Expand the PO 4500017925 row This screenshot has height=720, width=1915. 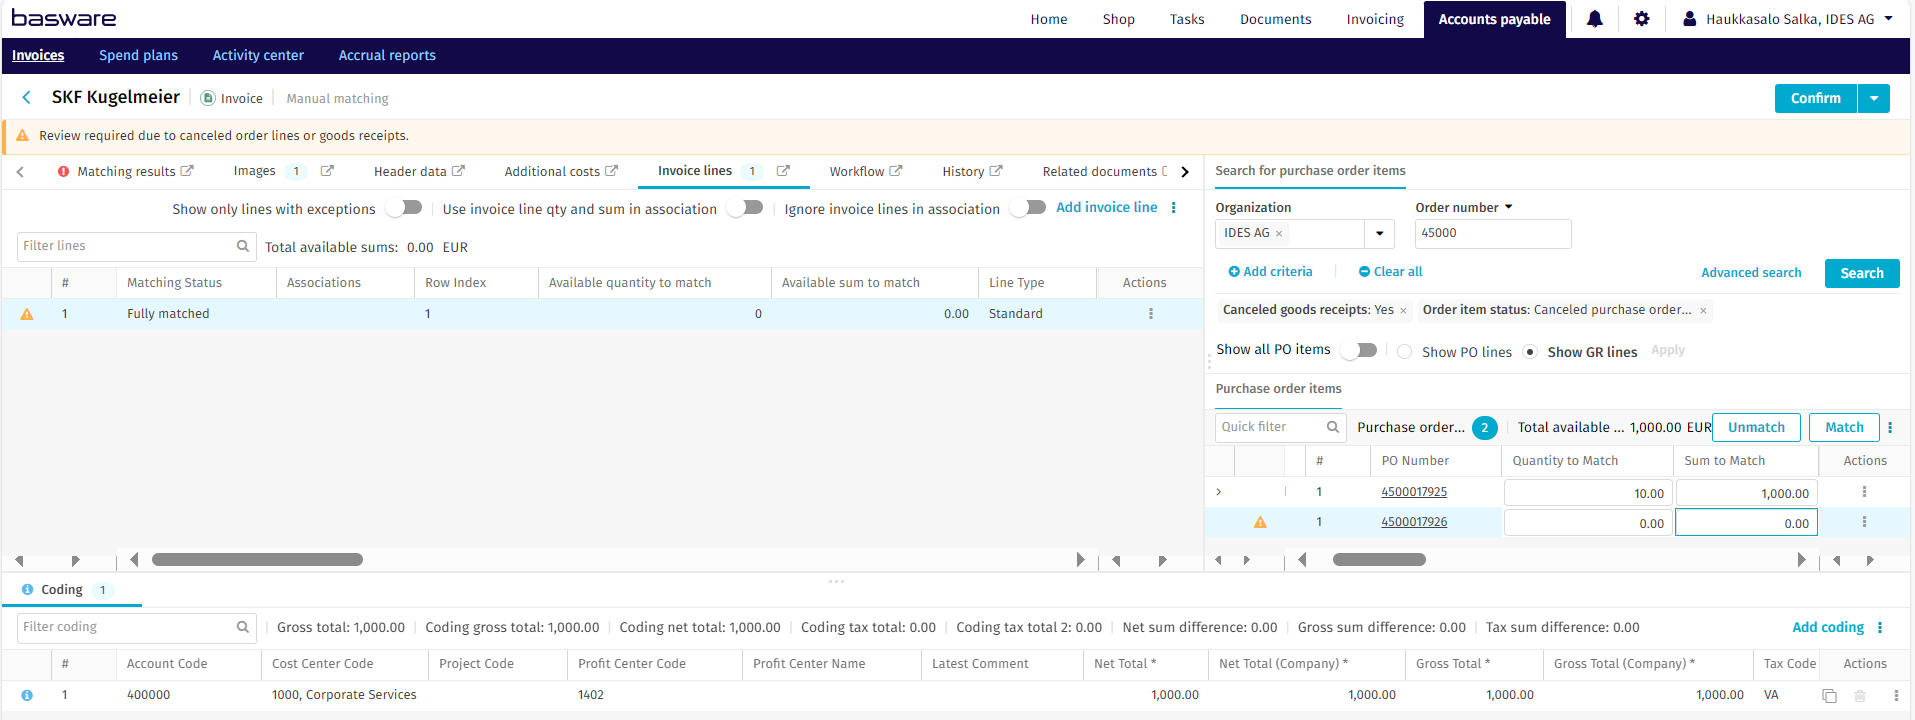pos(1219,492)
